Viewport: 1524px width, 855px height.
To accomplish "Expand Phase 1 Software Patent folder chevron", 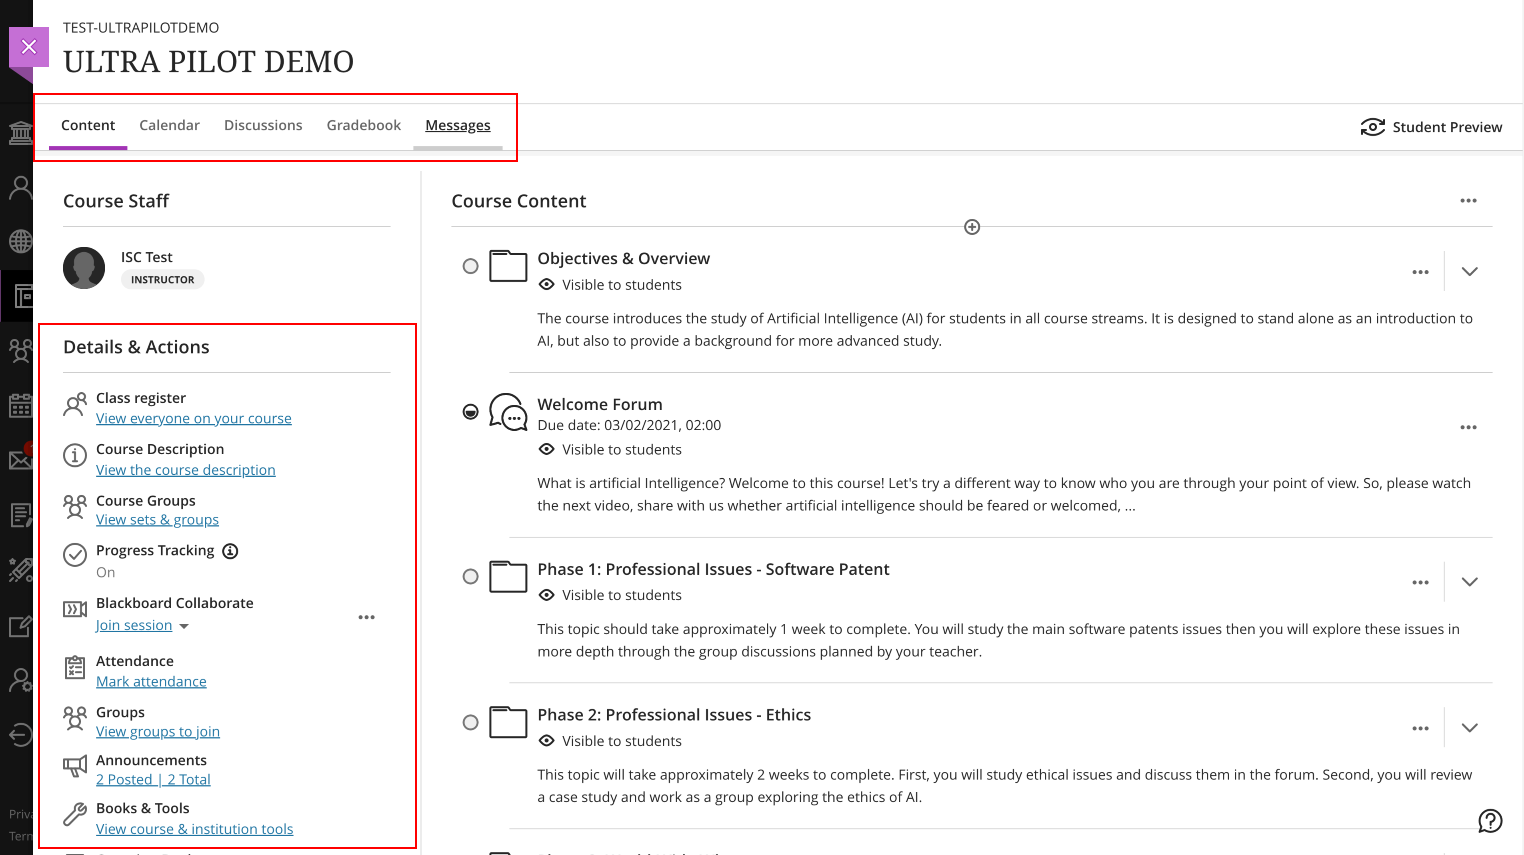I will (x=1469, y=582).
